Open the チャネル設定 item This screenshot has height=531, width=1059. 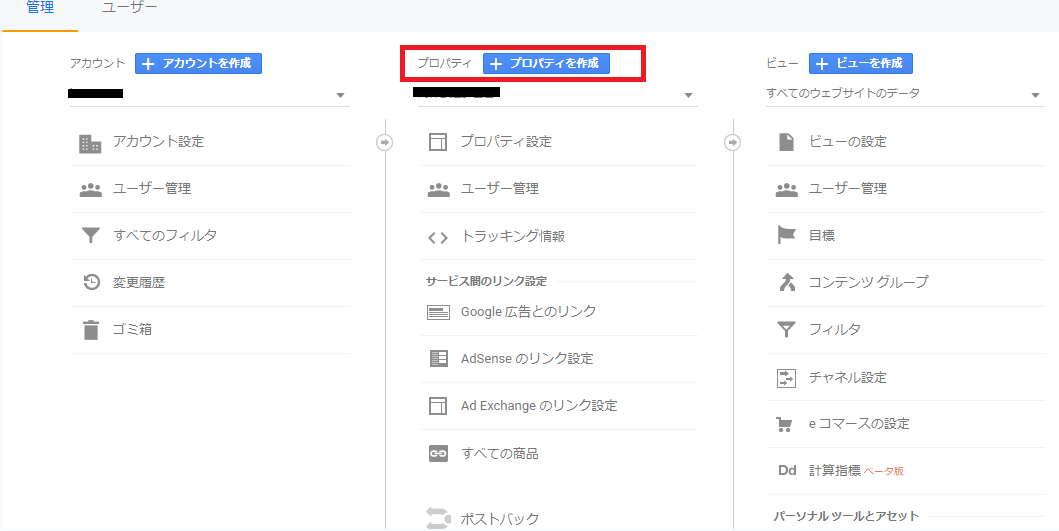tap(847, 378)
